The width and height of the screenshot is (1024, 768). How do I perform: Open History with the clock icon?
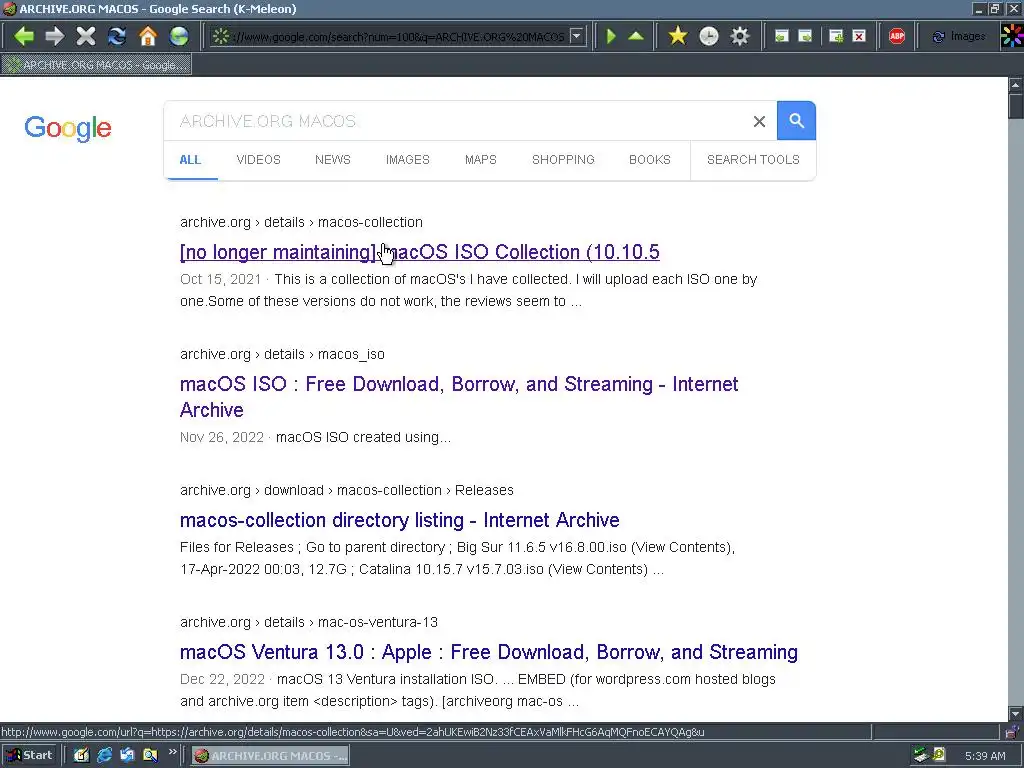pos(709,36)
